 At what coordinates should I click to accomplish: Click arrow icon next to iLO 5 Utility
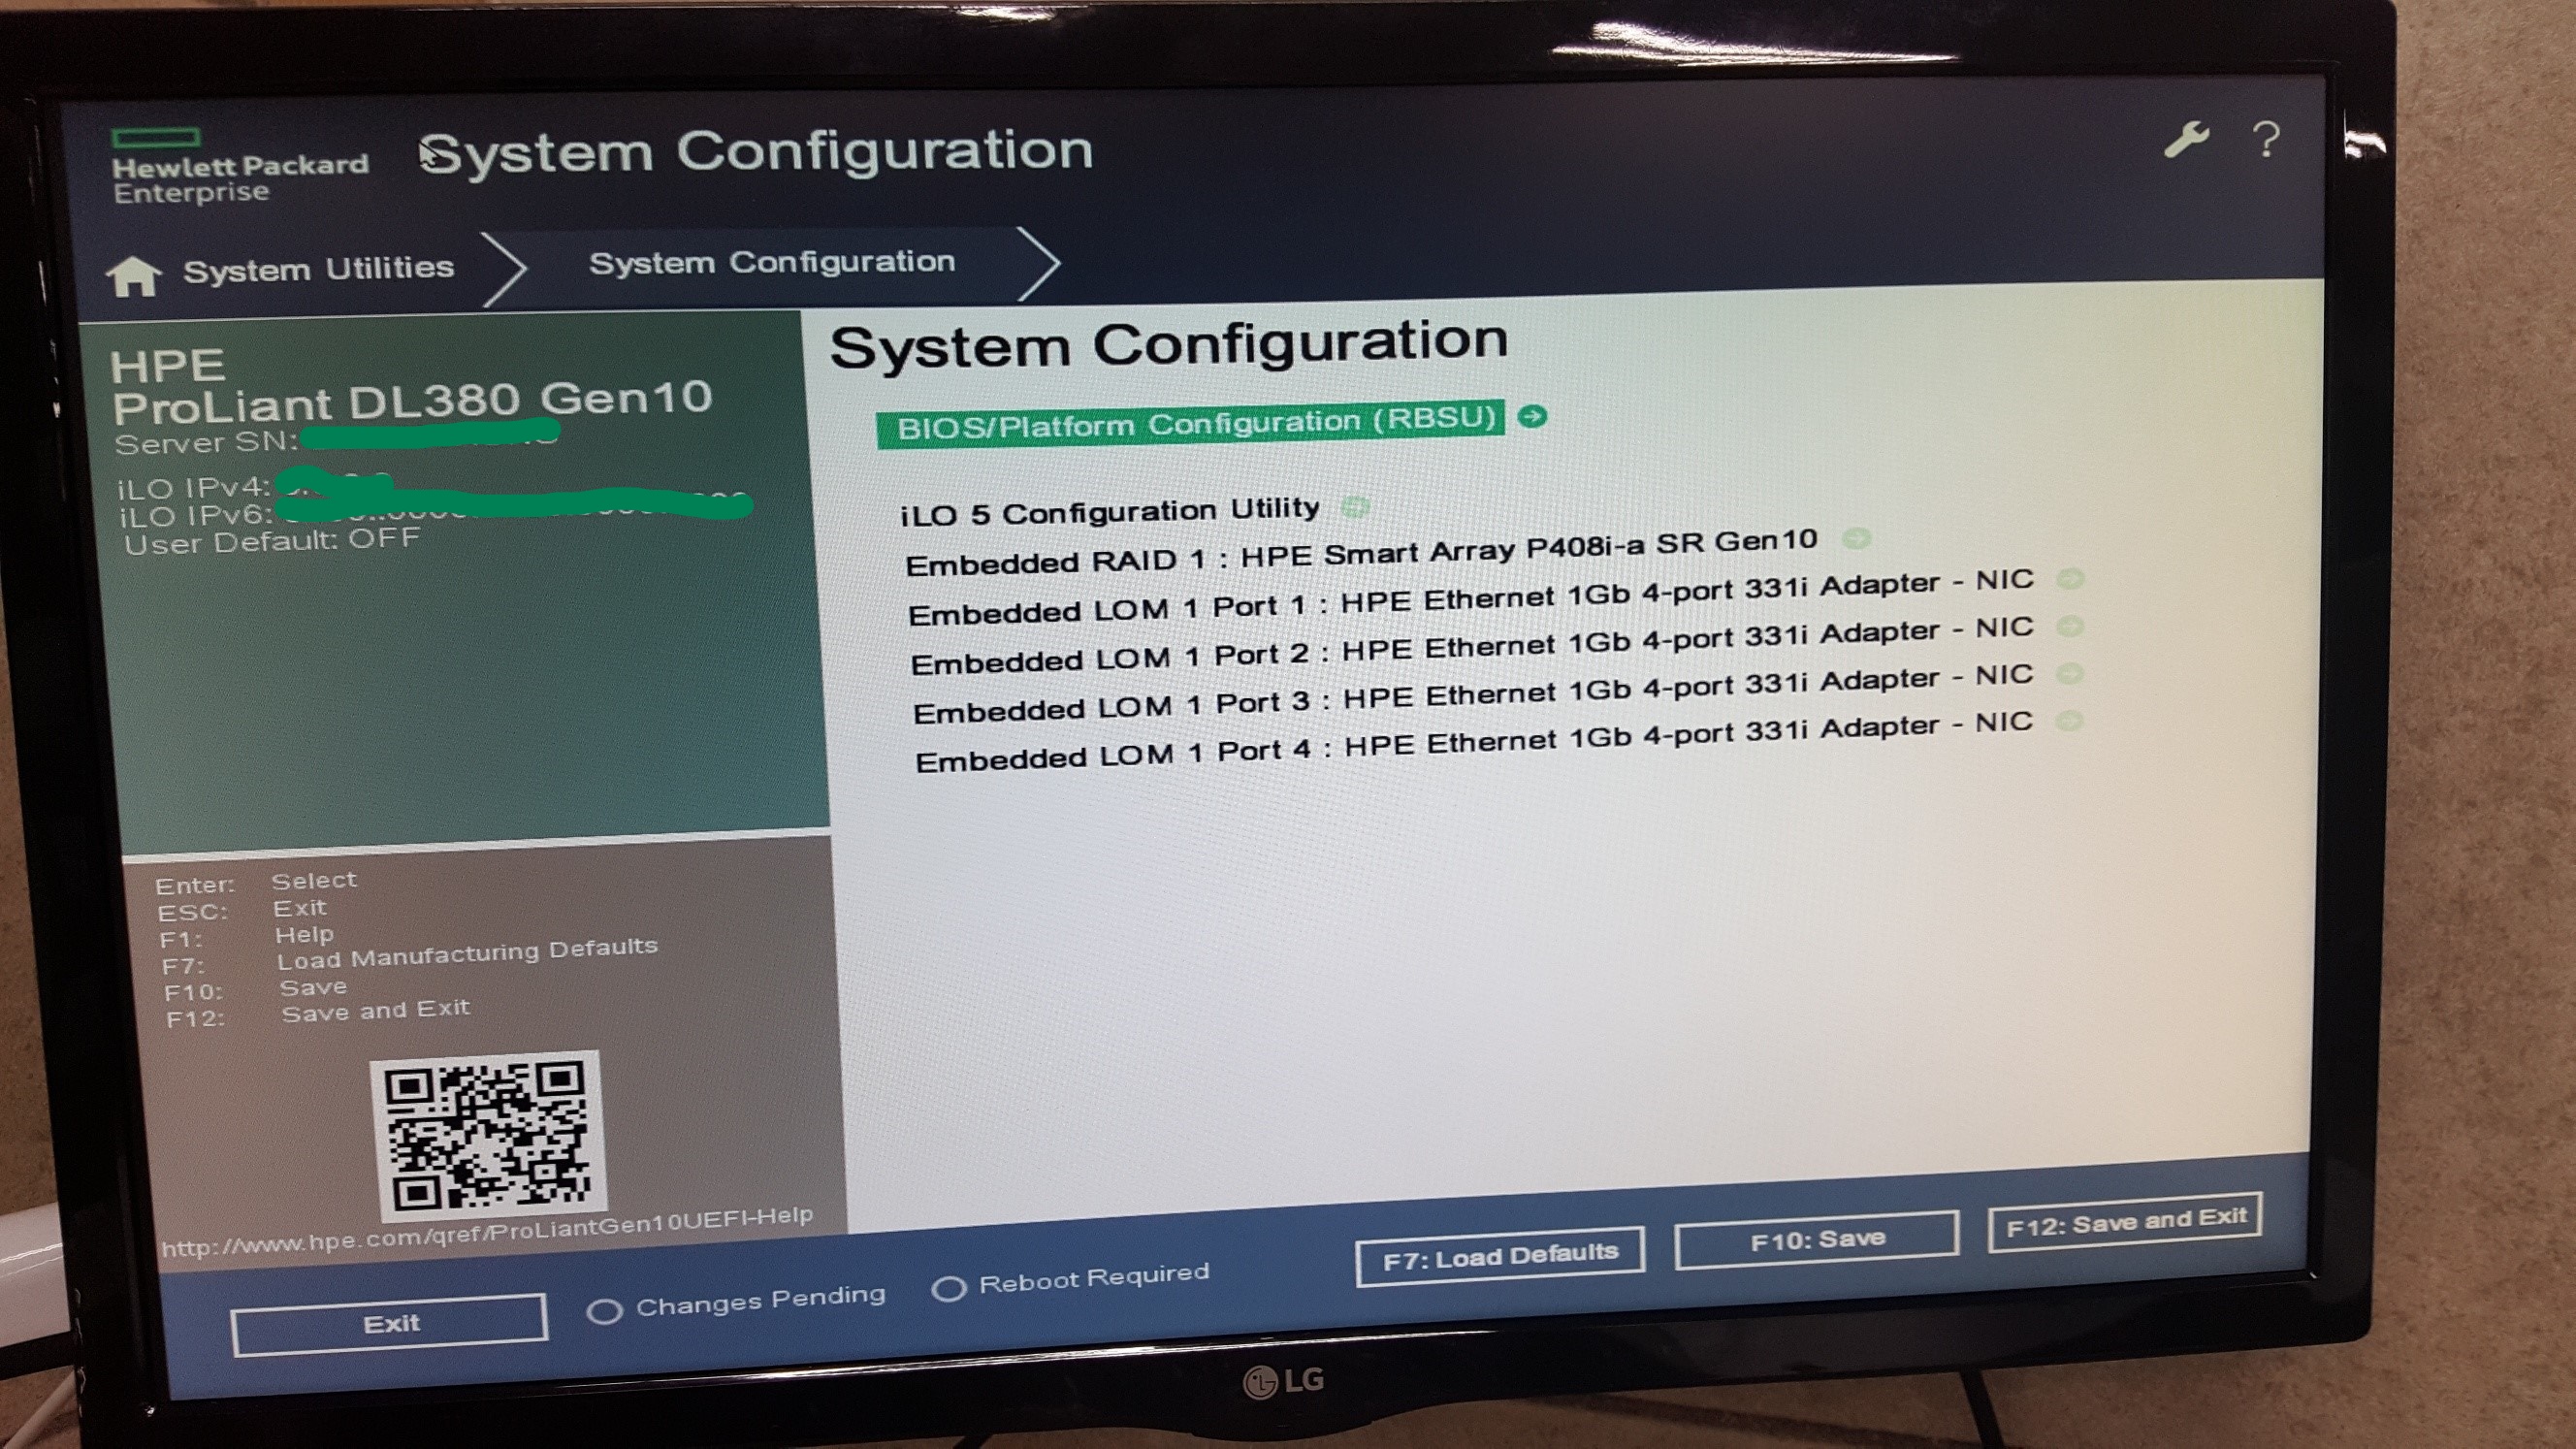tap(1355, 507)
